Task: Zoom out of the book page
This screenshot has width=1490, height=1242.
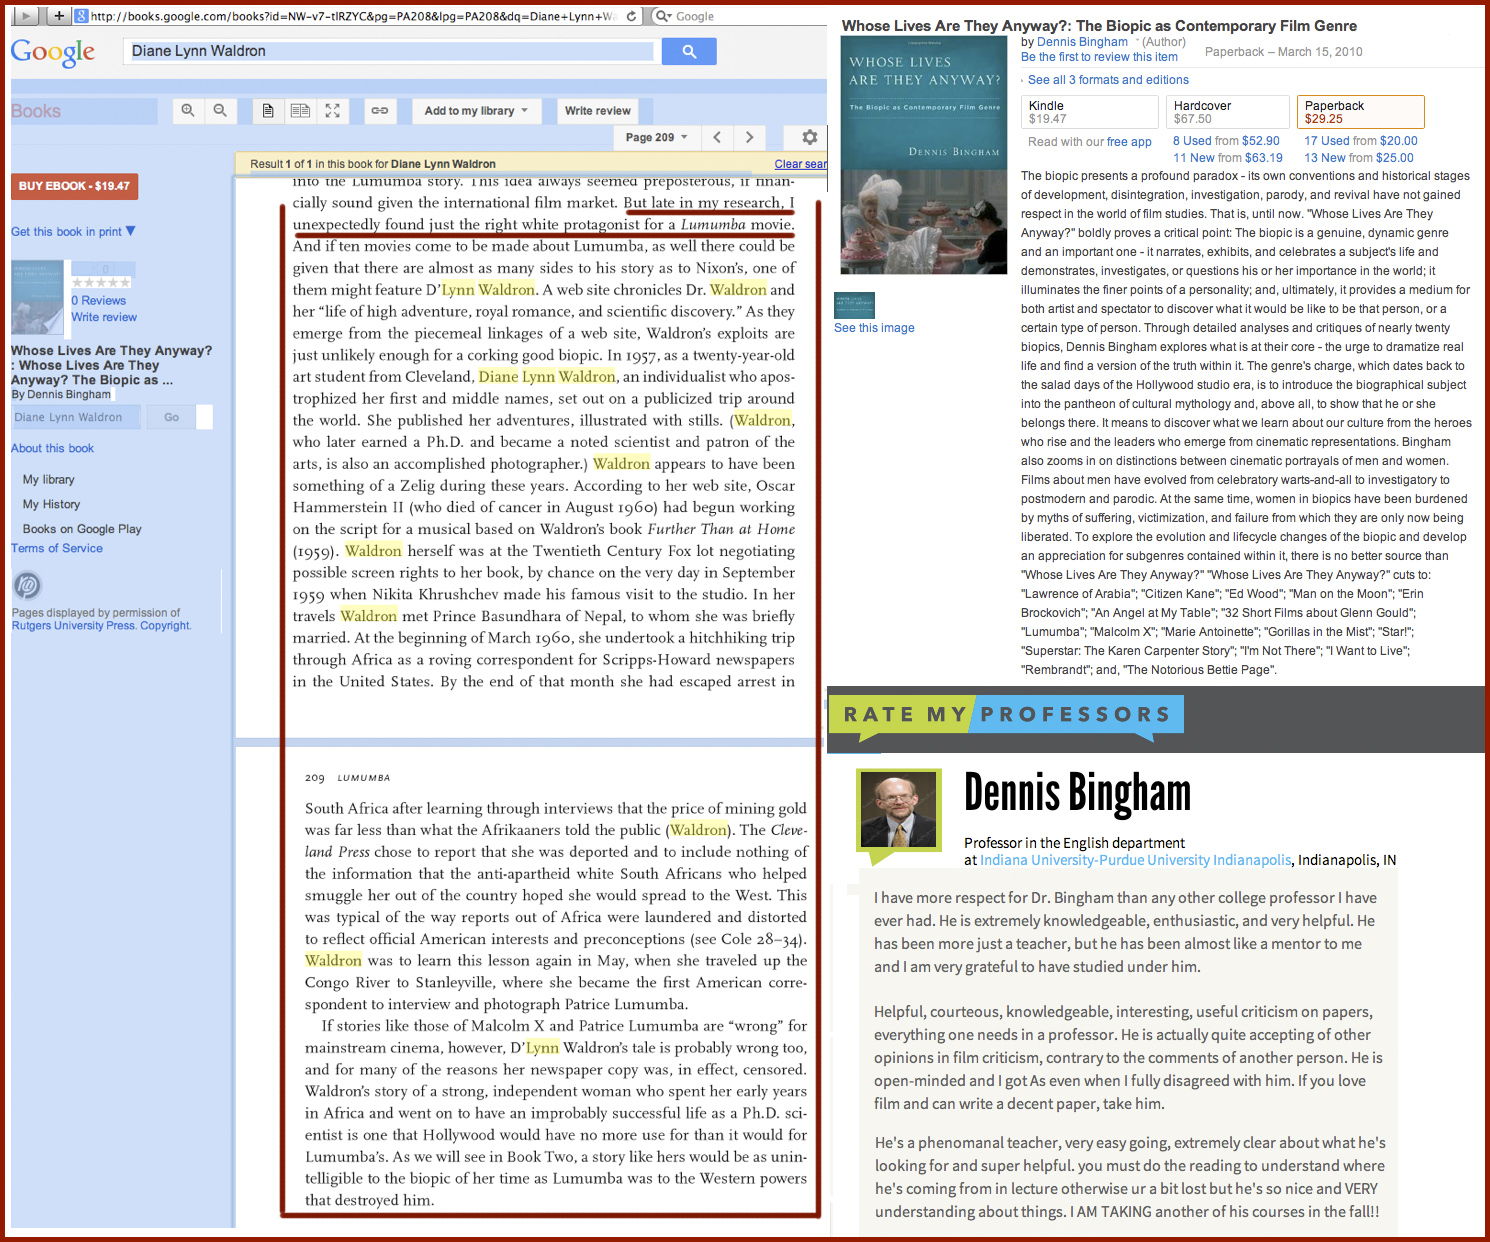Action: [220, 111]
